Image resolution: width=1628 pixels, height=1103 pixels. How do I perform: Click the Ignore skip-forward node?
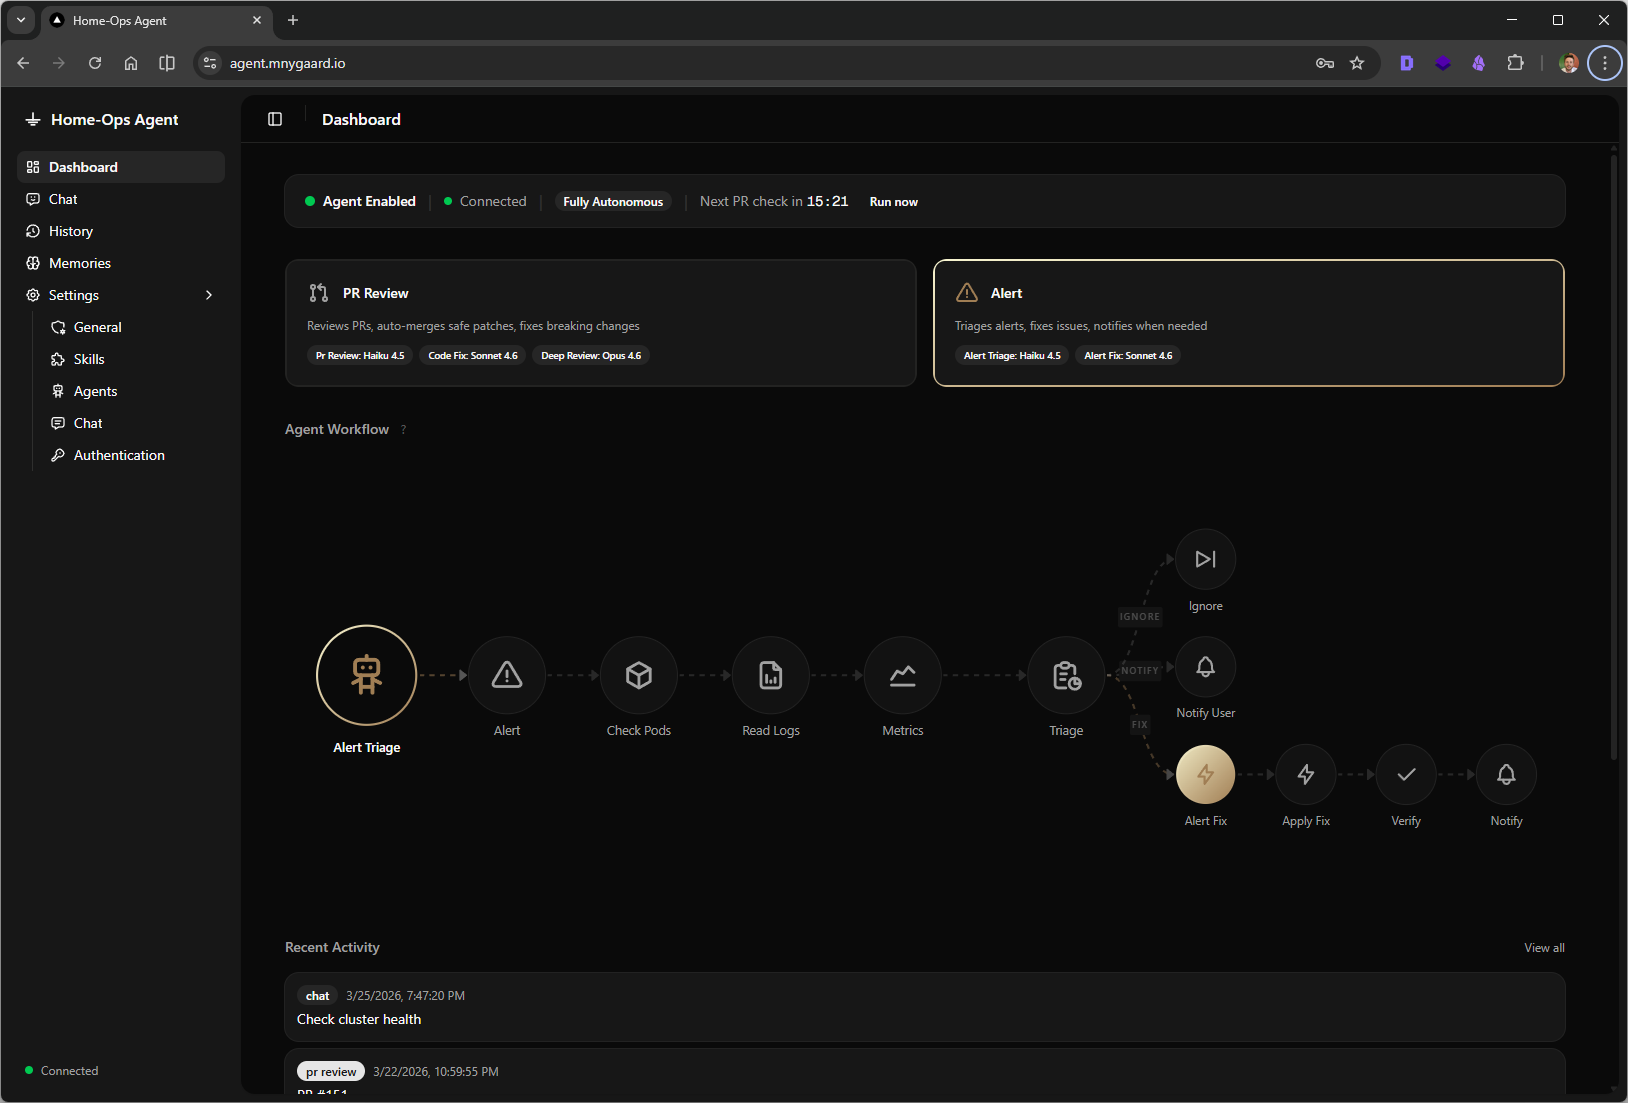1206,559
